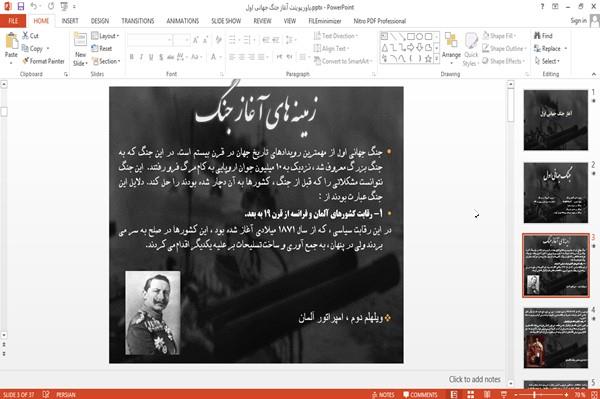600x399 pixels.
Task: Toggle text Shadow
Action: tap(161, 57)
